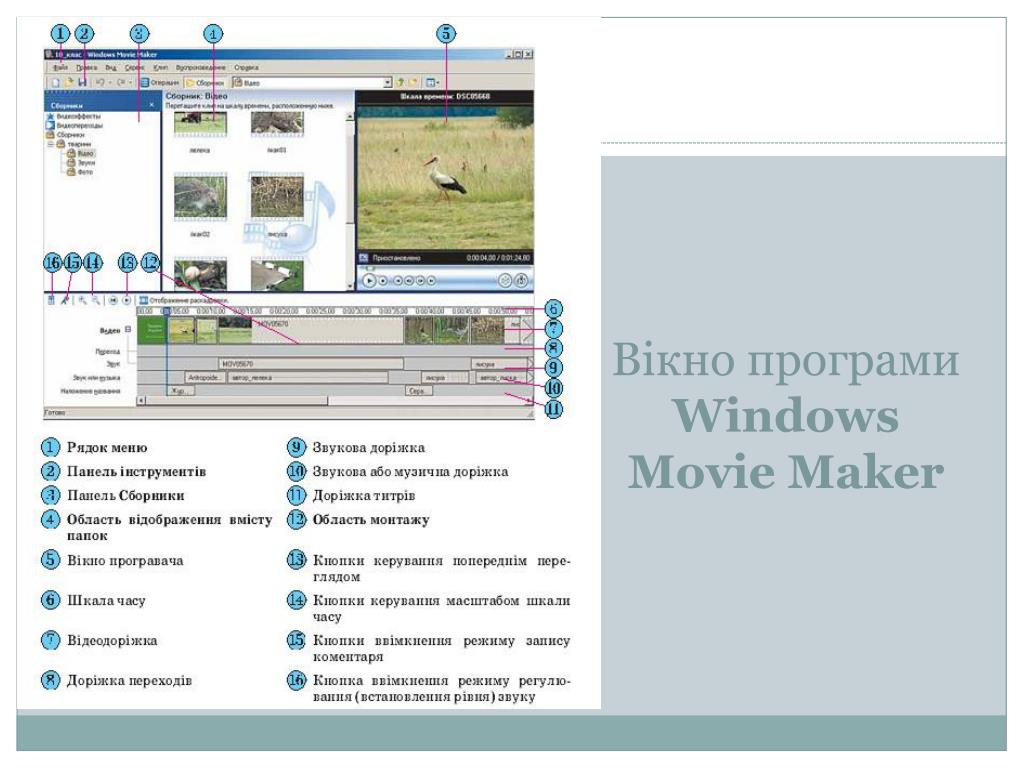Select the Відео folder in the tree
Image resolution: width=1024 pixels, height=768 pixels.
click(x=80, y=153)
